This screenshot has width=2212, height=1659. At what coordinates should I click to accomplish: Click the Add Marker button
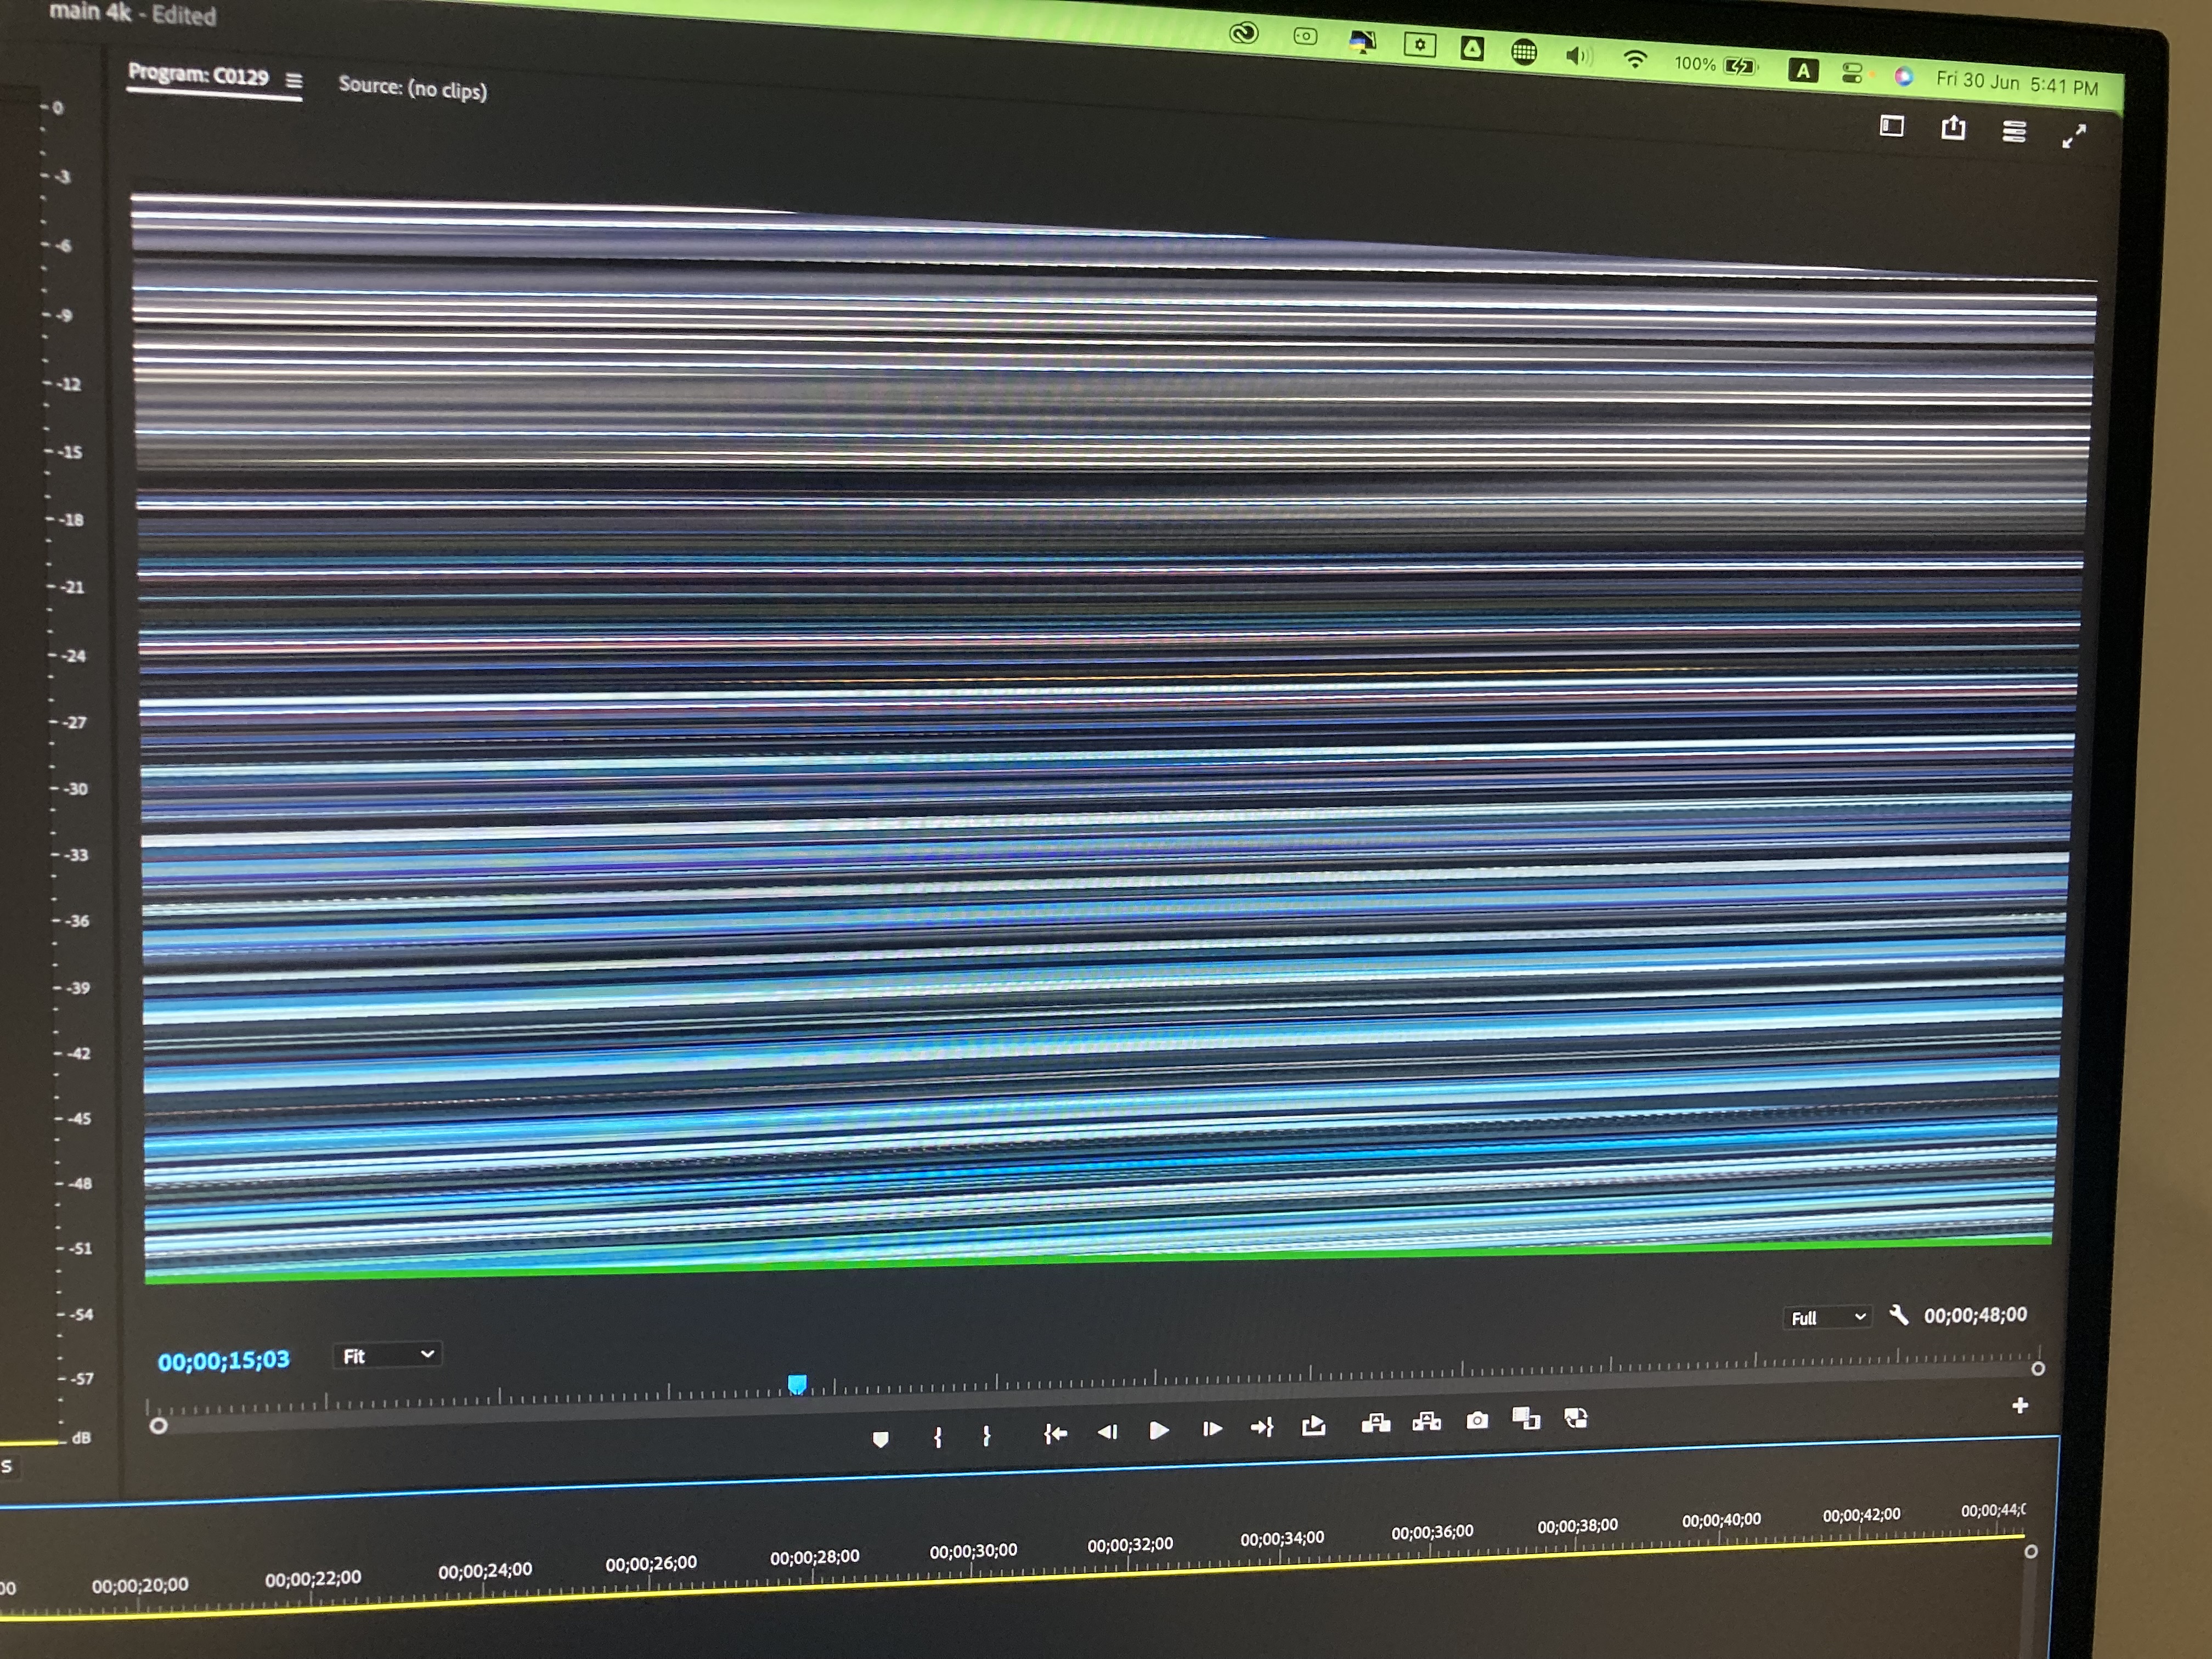(880, 1439)
